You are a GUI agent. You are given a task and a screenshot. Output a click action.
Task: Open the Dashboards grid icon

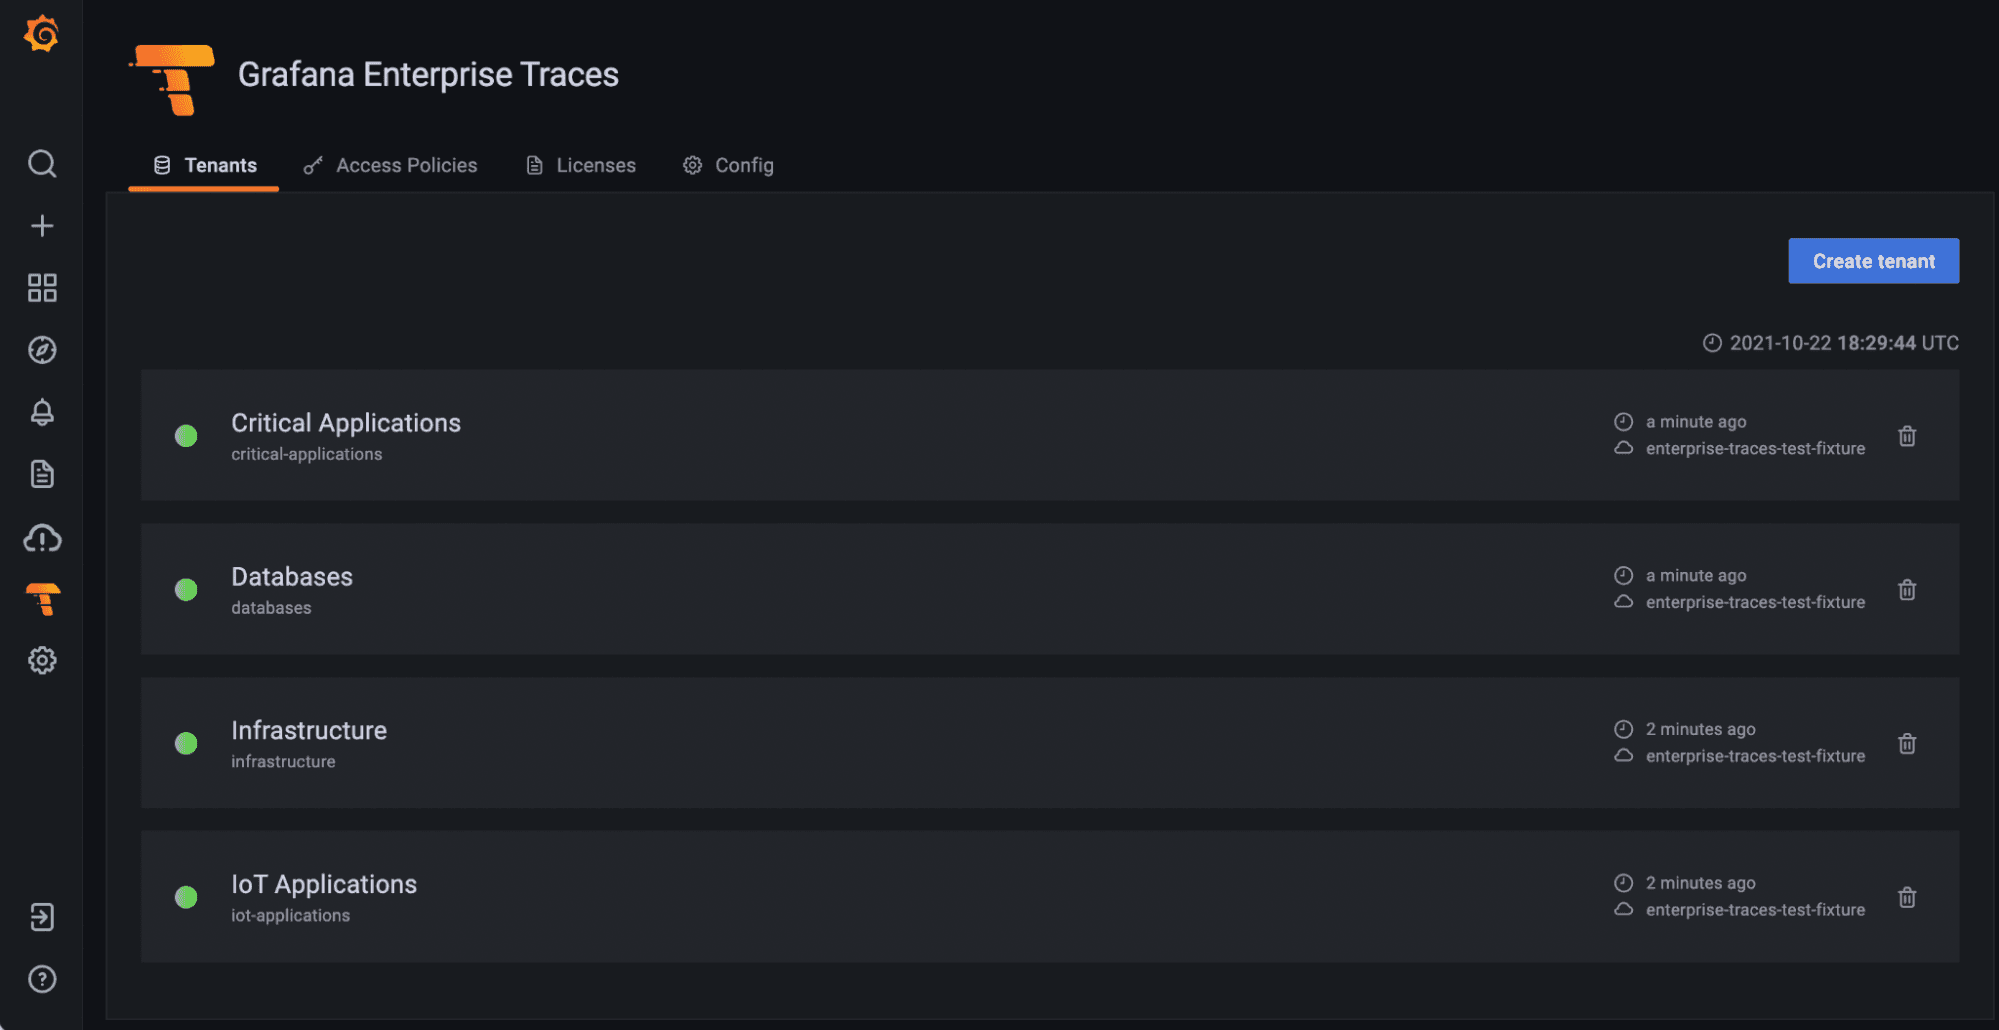tap(42, 288)
